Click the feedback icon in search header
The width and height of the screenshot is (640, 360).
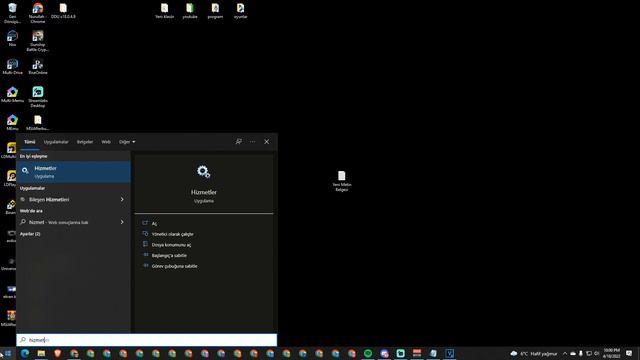coord(238,142)
